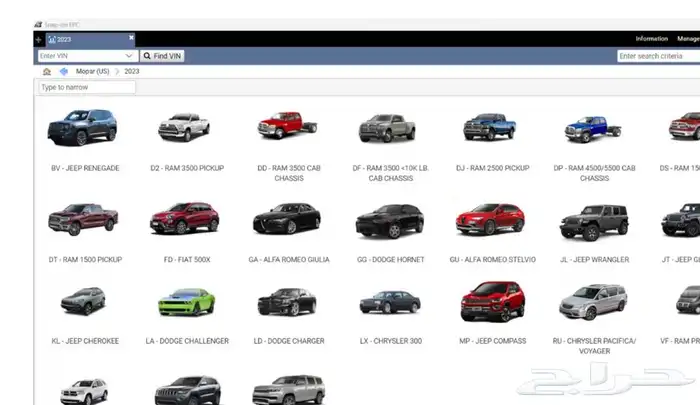
Task: Focus the Enter search criteria field
Action: (658, 56)
